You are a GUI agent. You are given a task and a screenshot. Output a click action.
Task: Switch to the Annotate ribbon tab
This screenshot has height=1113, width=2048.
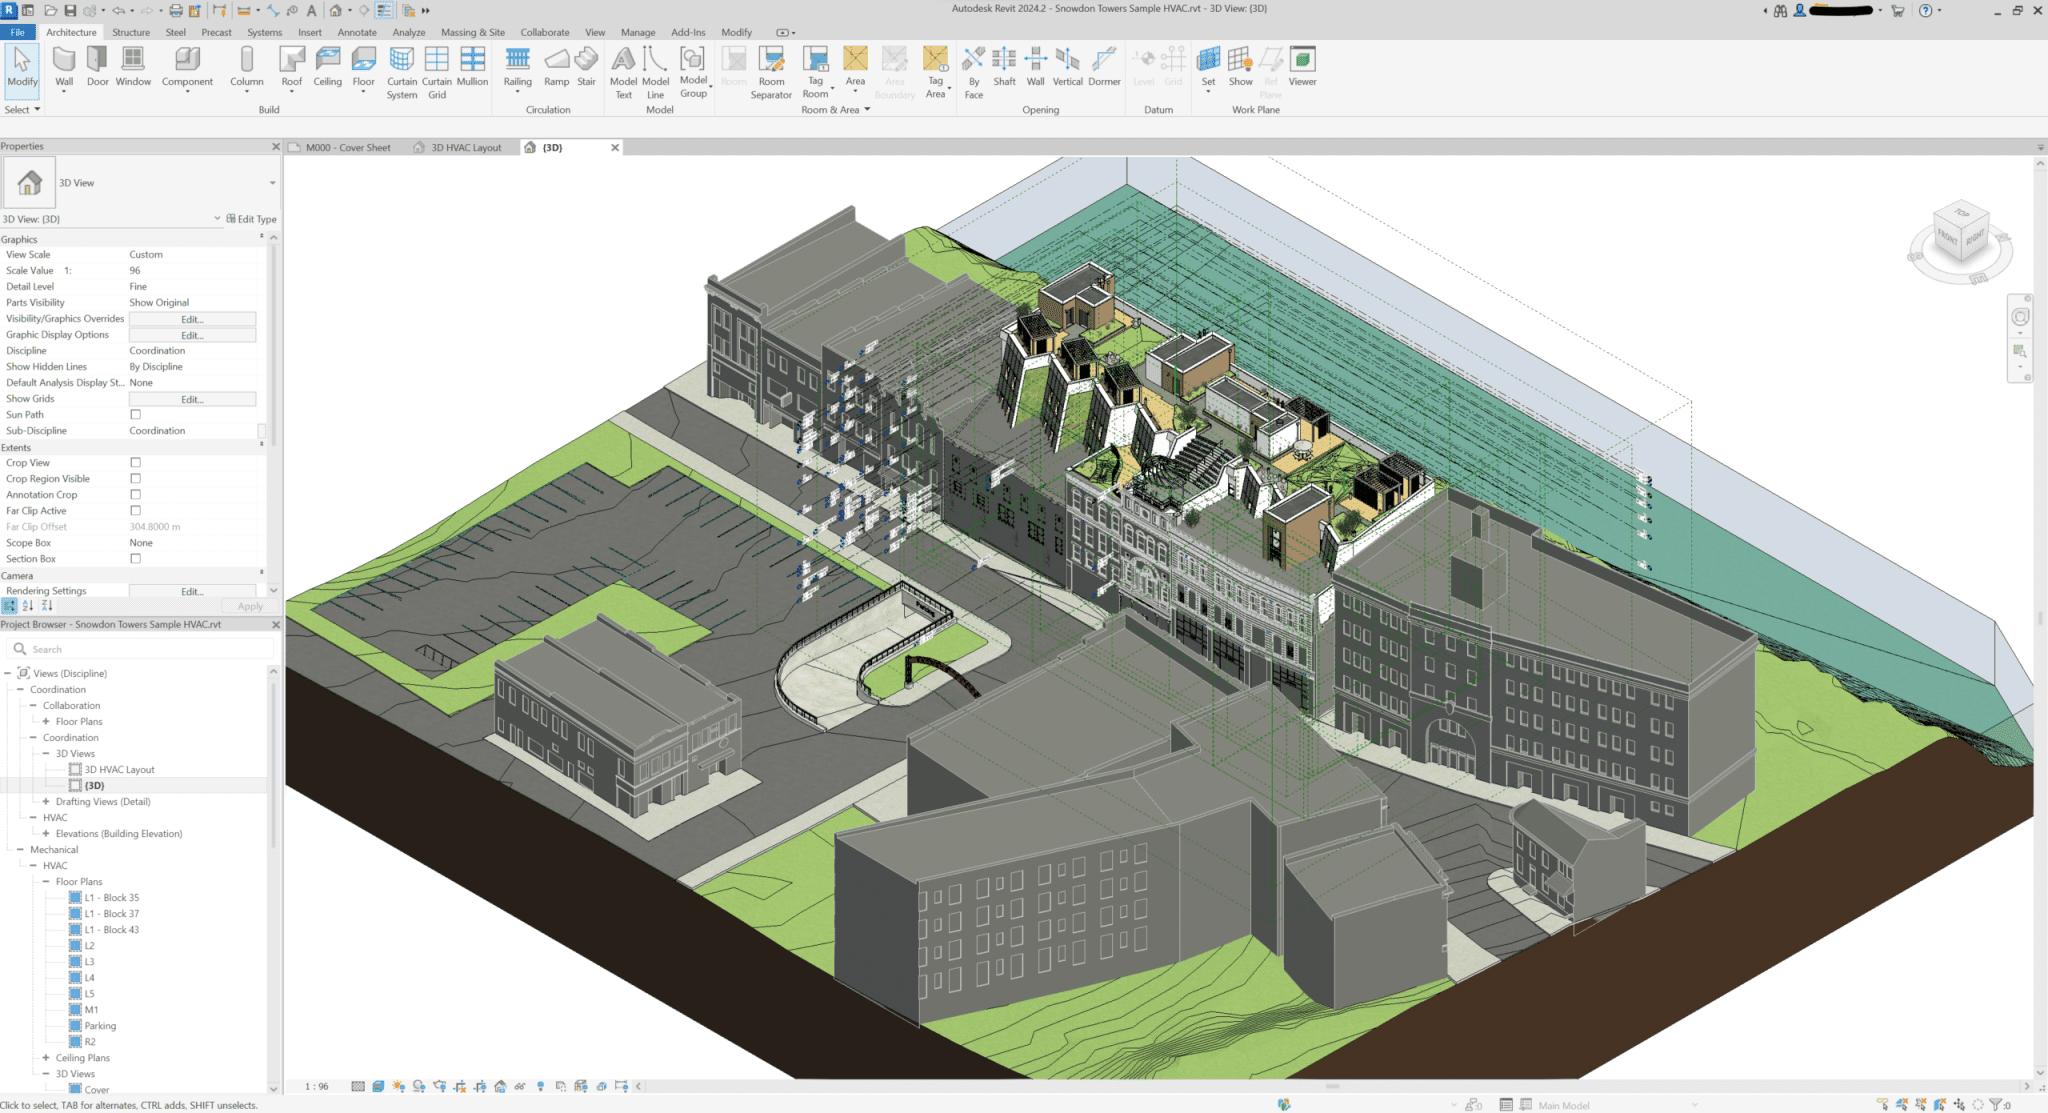tap(357, 32)
